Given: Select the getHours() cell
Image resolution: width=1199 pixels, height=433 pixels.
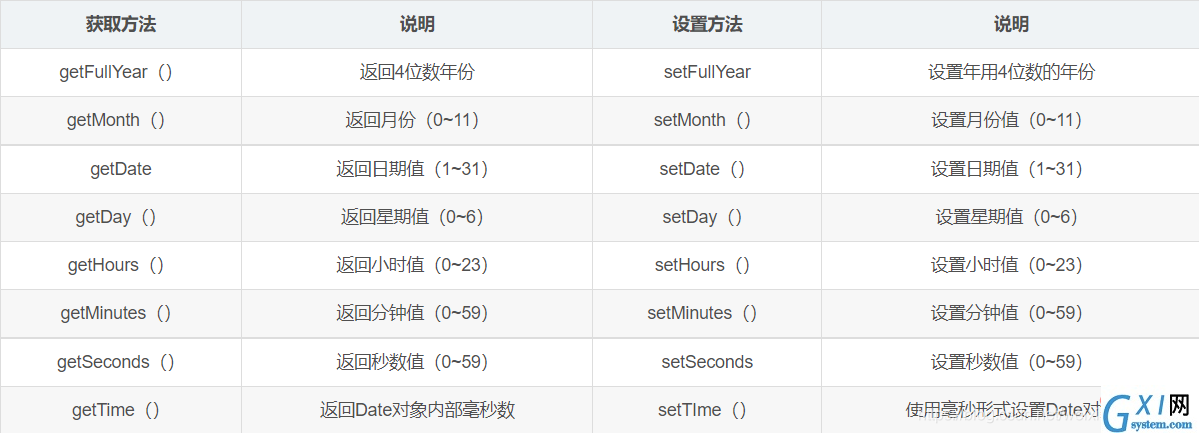Looking at the screenshot, I should pyautogui.click(x=121, y=265).
